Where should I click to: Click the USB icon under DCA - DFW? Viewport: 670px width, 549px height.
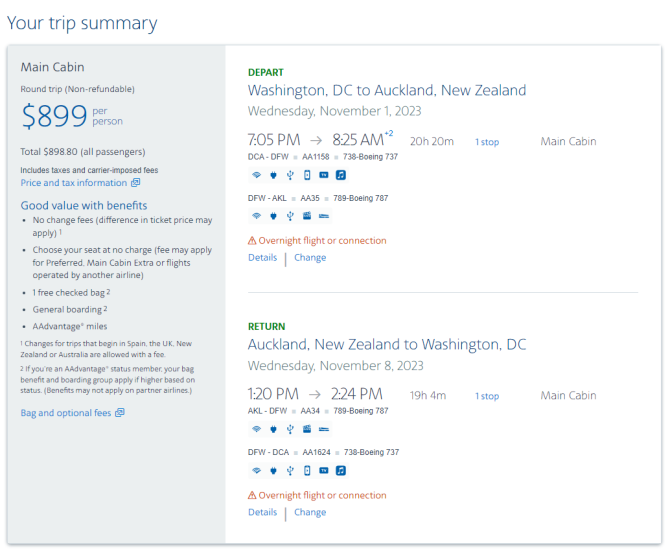coord(290,175)
